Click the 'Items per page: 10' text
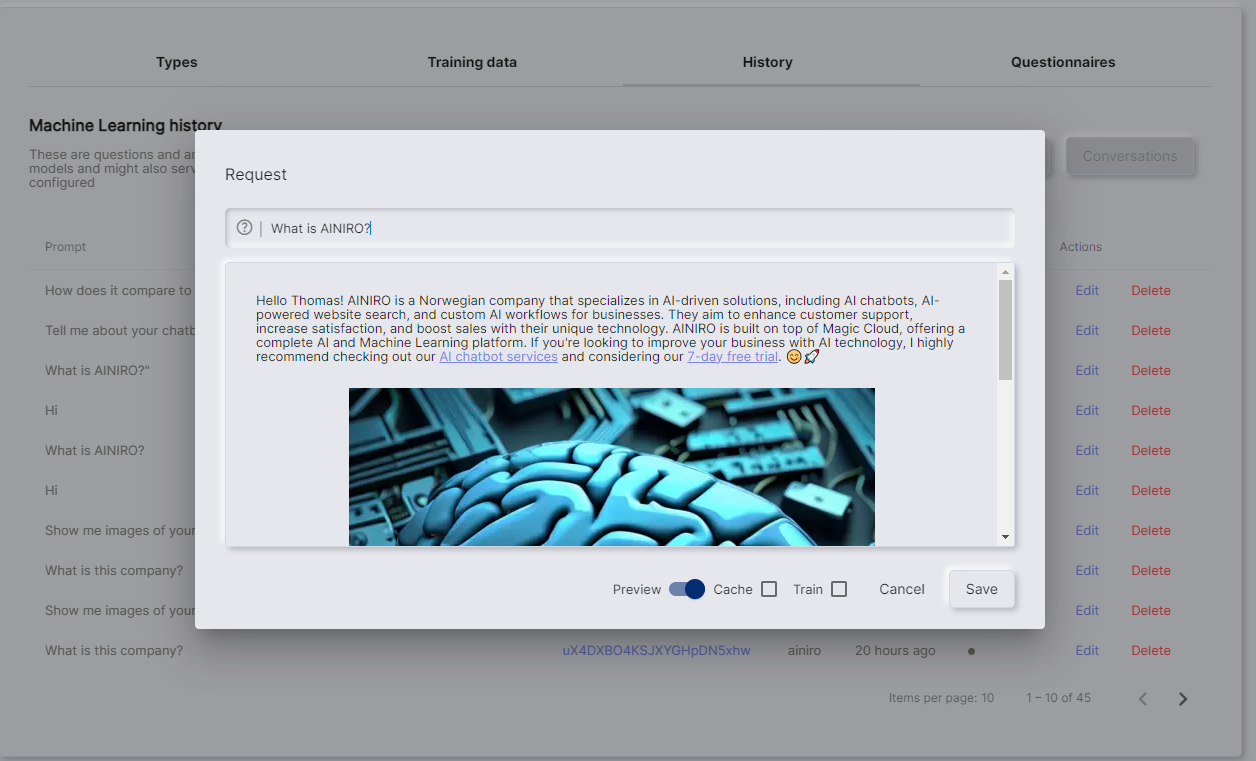This screenshot has height=761, width=1256. 941,698
